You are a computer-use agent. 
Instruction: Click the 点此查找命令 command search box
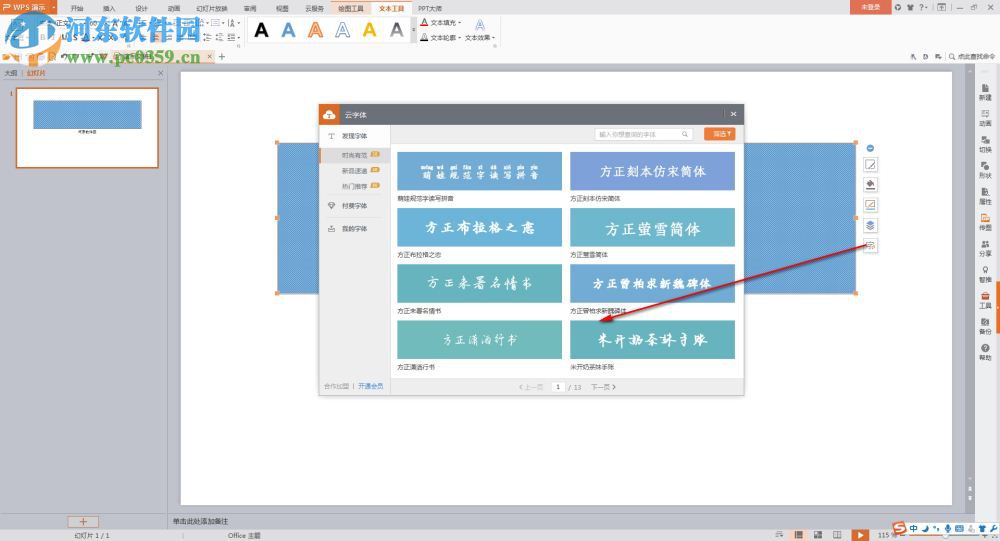(x=972, y=57)
